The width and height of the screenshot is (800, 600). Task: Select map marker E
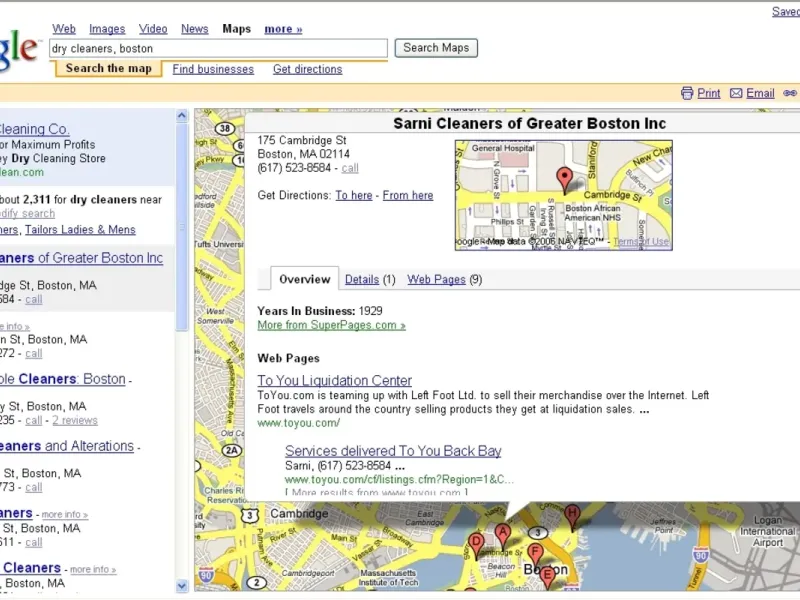coord(547,578)
